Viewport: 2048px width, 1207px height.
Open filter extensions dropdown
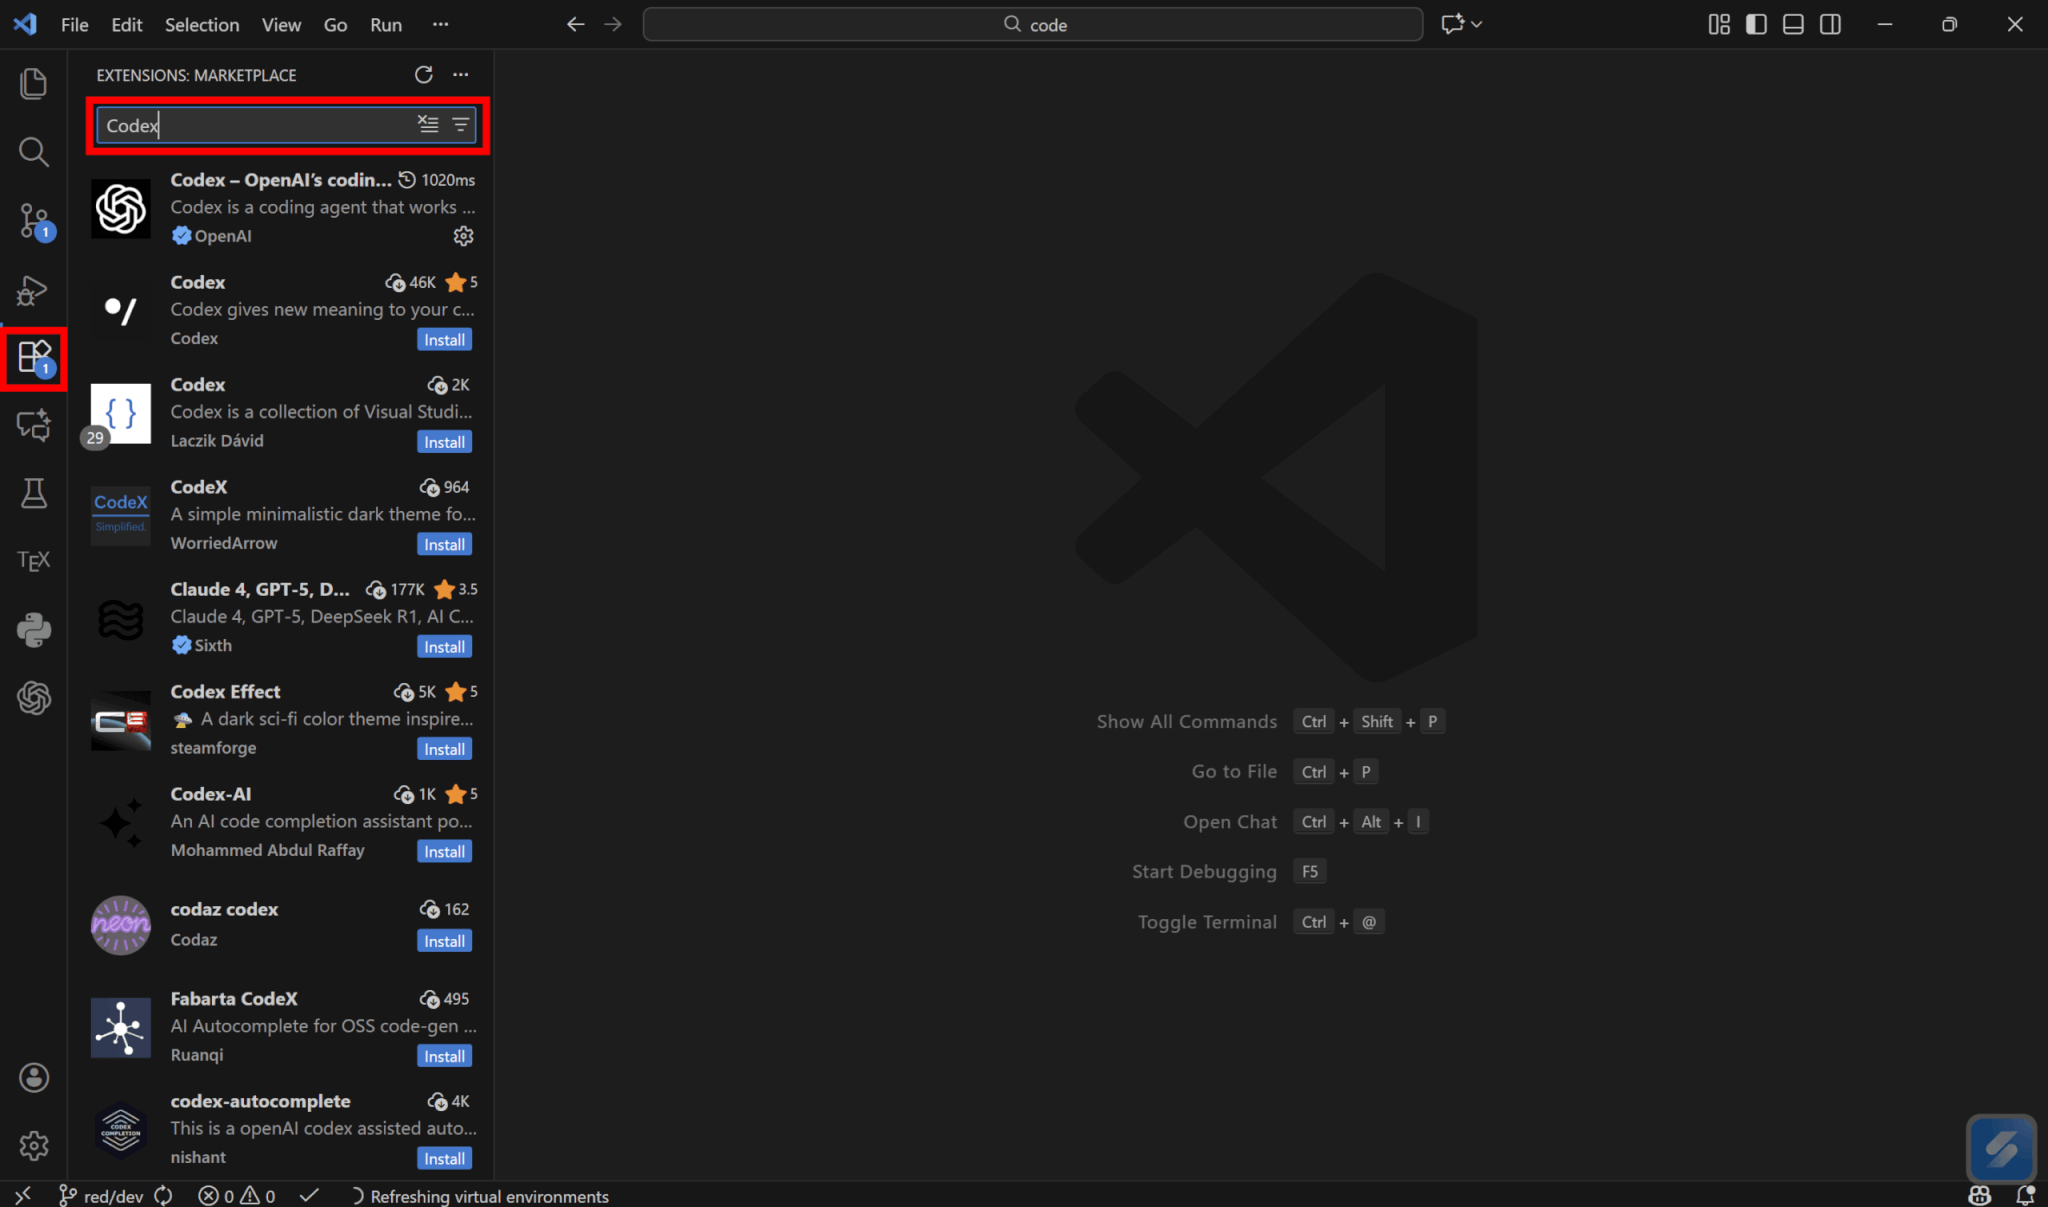[460, 124]
